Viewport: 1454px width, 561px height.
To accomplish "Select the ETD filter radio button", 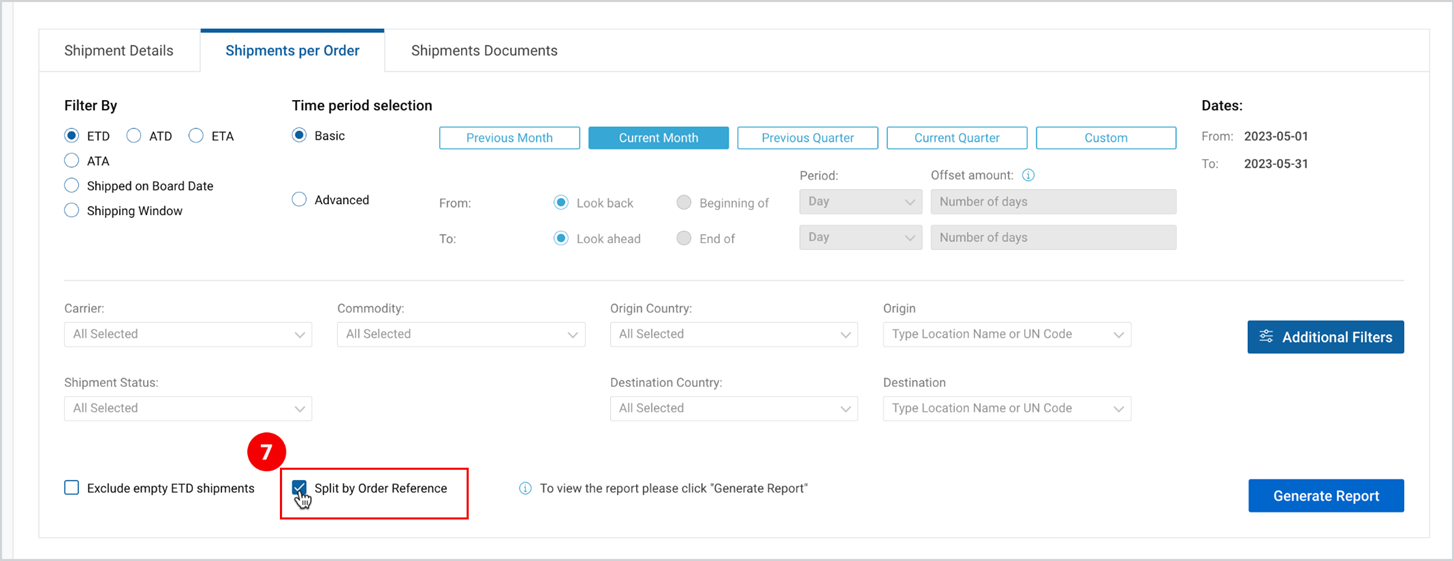I will (71, 136).
